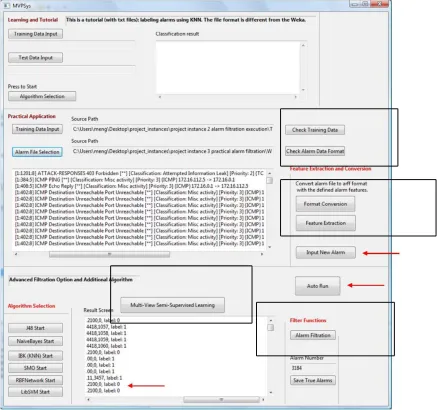The height and width of the screenshot is (410, 437).
Task: Click Save True Alarms button
Action: click(313, 380)
